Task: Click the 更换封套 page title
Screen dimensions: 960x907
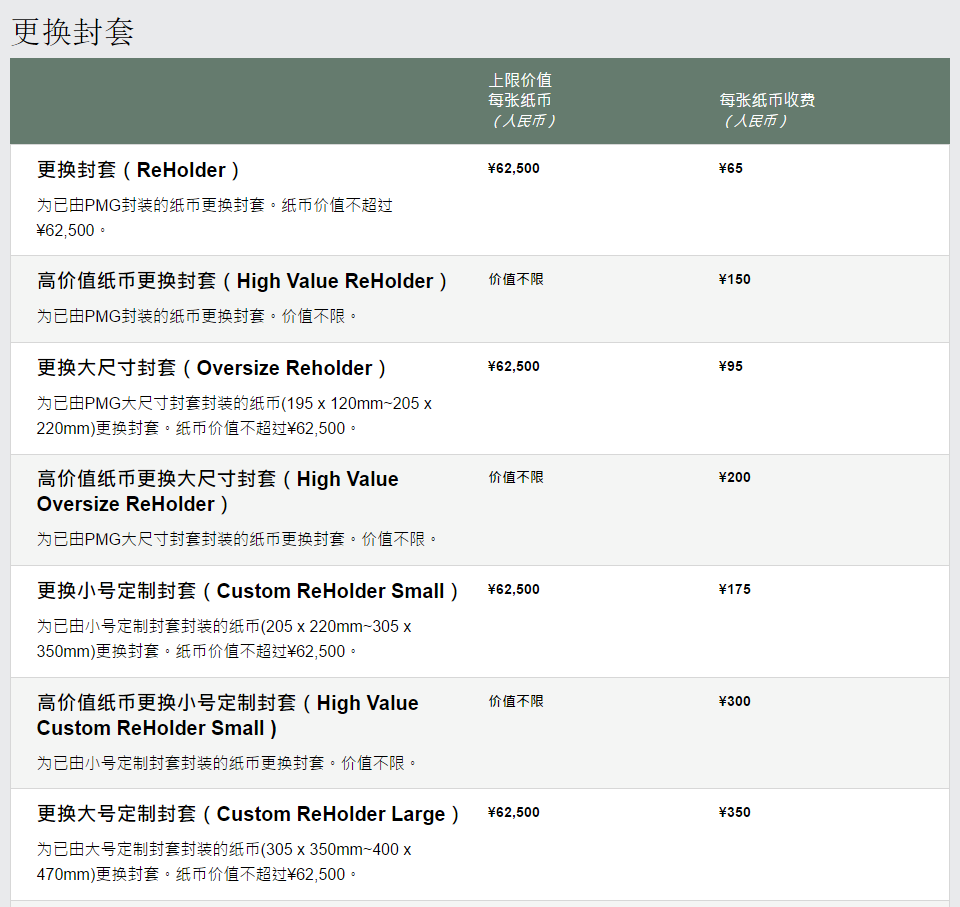Action: [72, 31]
